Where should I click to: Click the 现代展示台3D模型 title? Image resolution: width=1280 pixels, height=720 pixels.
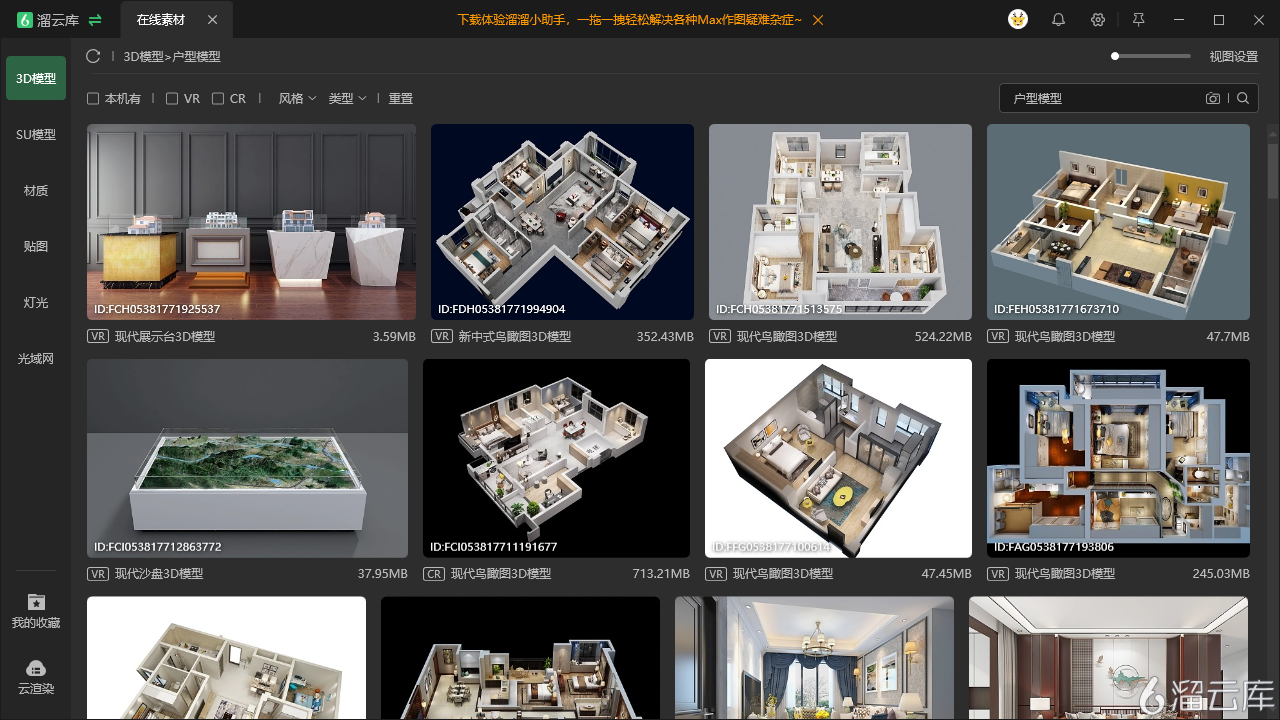pos(165,337)
